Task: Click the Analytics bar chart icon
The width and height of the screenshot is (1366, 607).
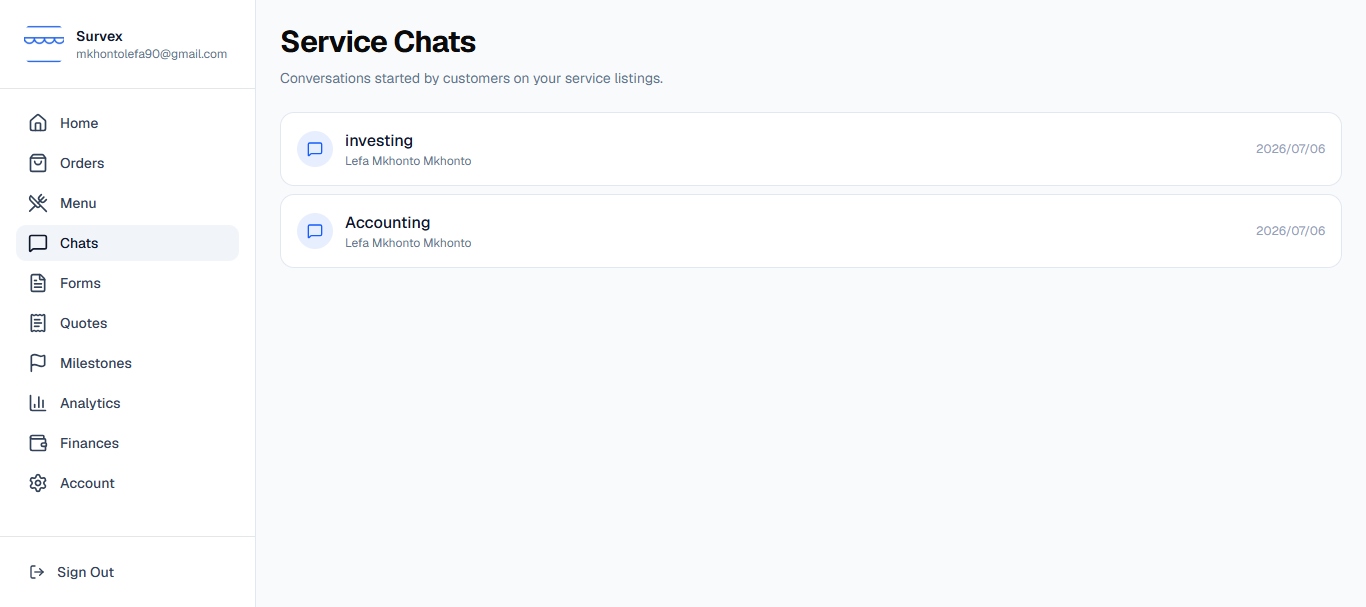Action: tap(38, 403)
